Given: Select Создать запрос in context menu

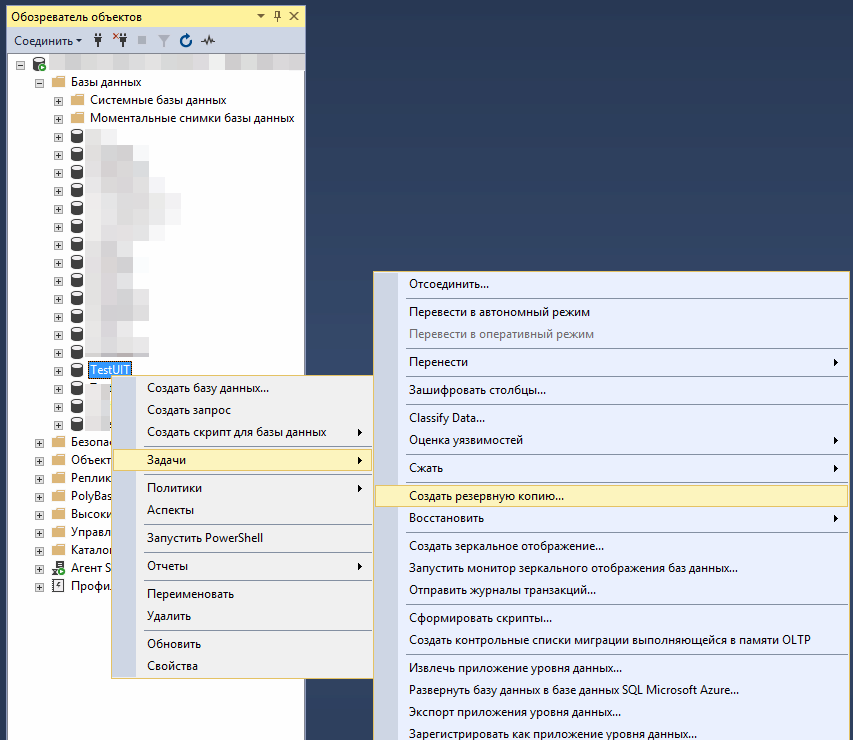Looking at the screenshot, I should click(189, 410).
